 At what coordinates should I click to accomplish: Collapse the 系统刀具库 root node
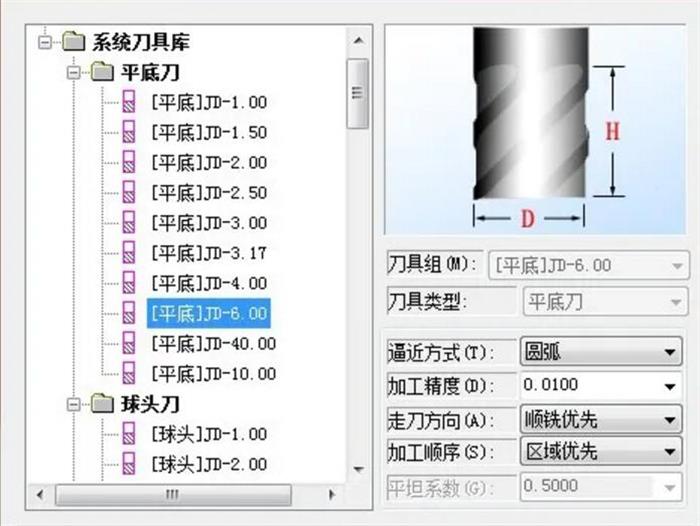45,42
